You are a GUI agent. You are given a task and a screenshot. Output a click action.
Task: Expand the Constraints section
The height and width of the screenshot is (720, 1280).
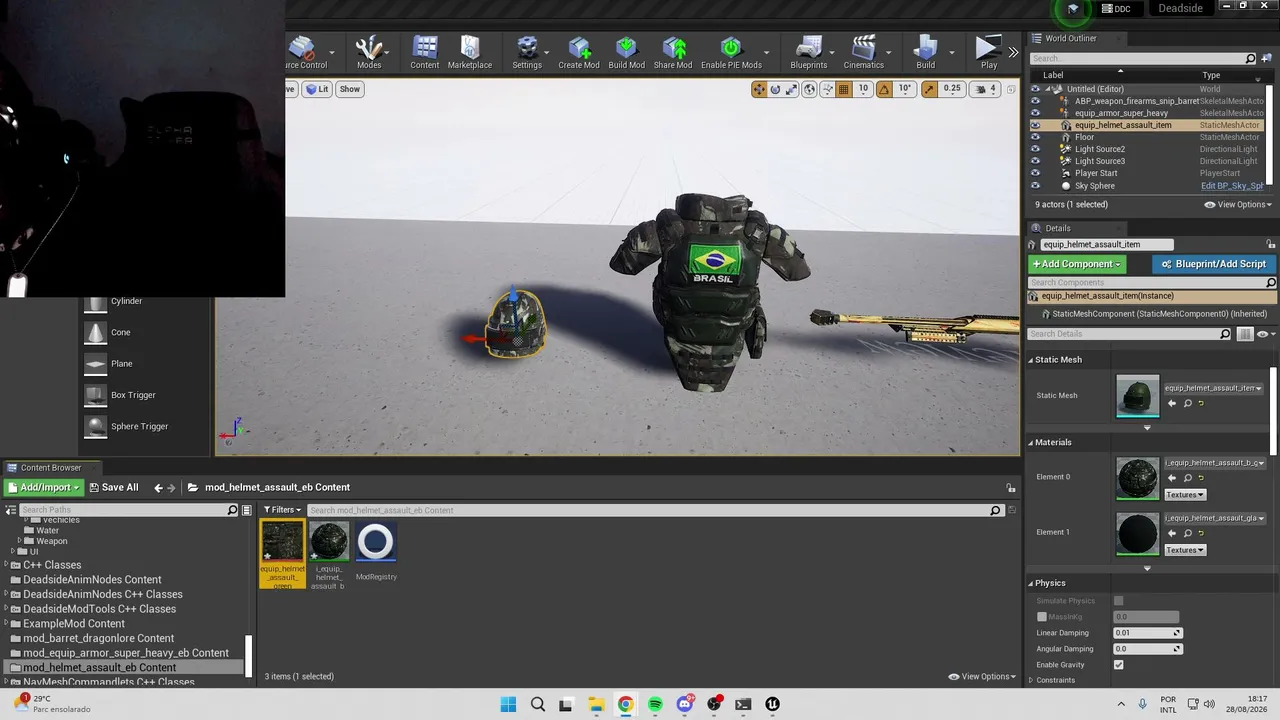click(x=1032, y=681)
